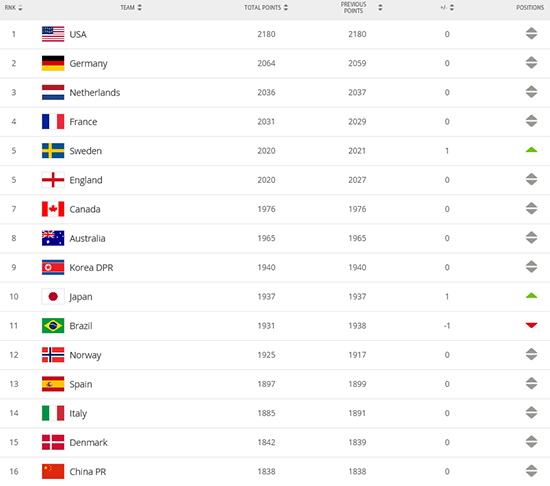Open the England team name

[x=86, y=180]
